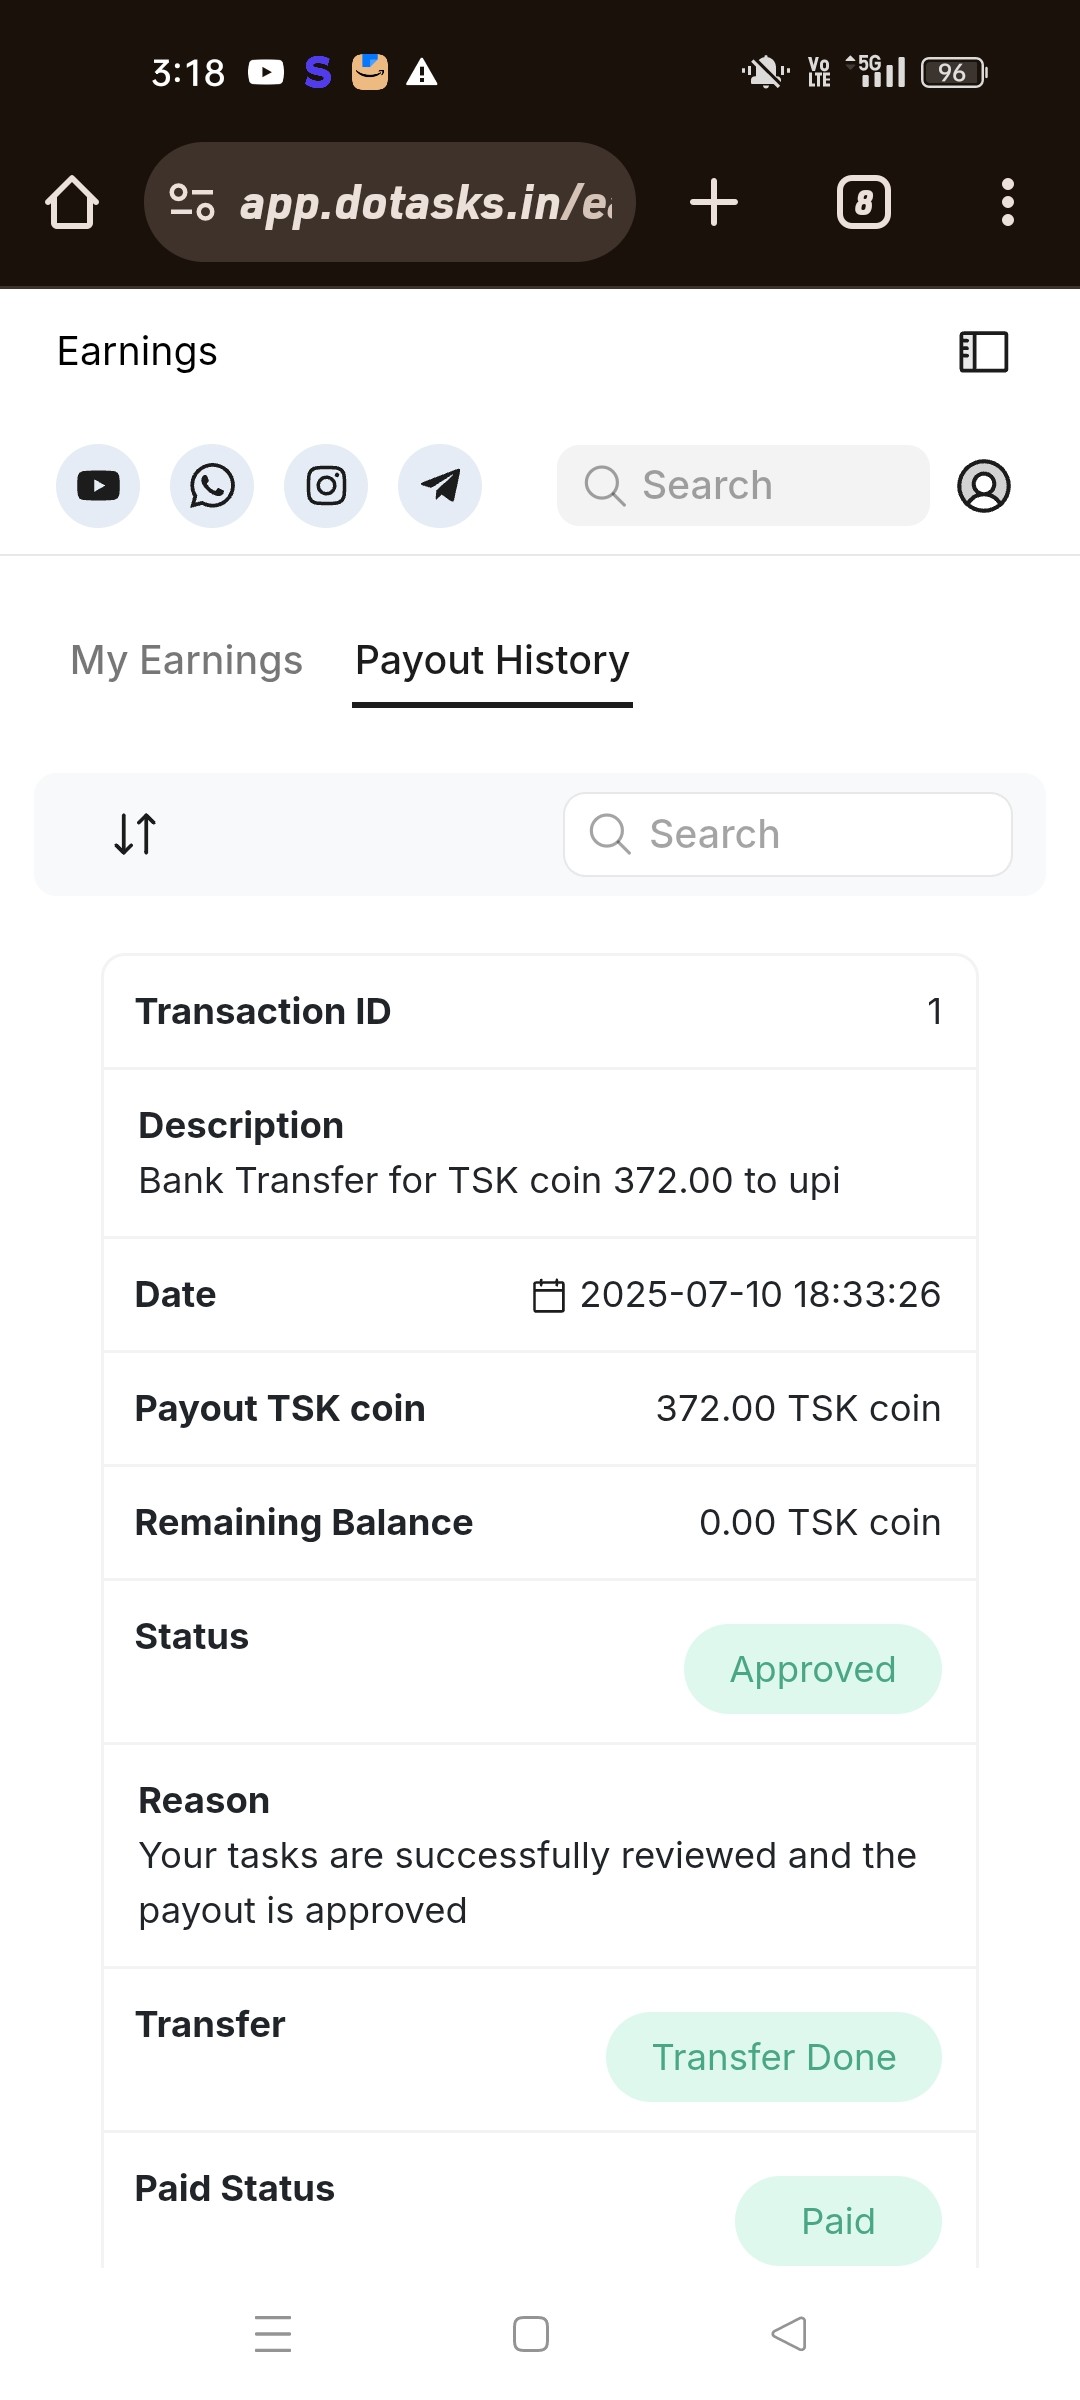The height and width of the screenshot is (2400, 1080).
Task: Click the Transfer Done badge
Action: tap(773, 2057)
